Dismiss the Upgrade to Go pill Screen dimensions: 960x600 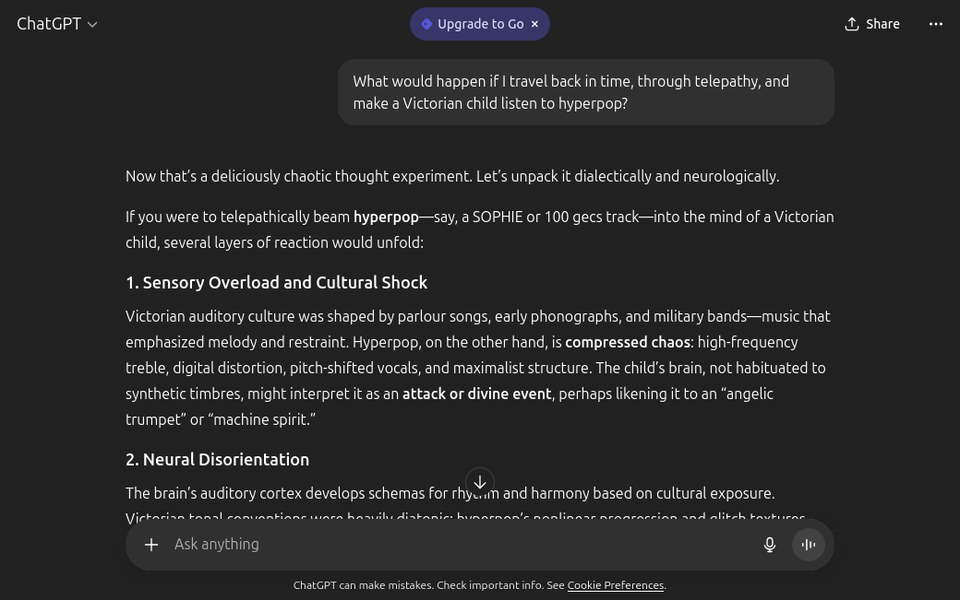click(534, 24)
